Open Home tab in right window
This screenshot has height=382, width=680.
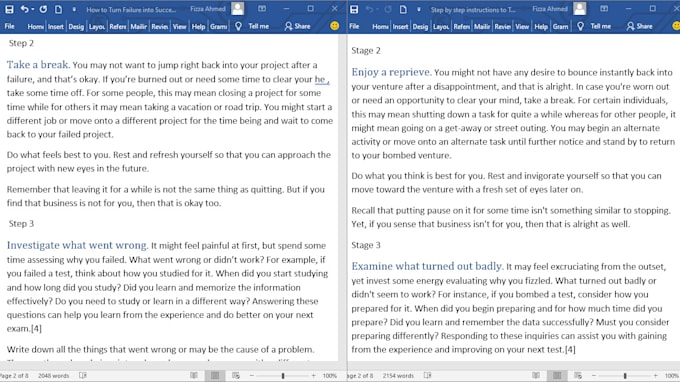380,26
